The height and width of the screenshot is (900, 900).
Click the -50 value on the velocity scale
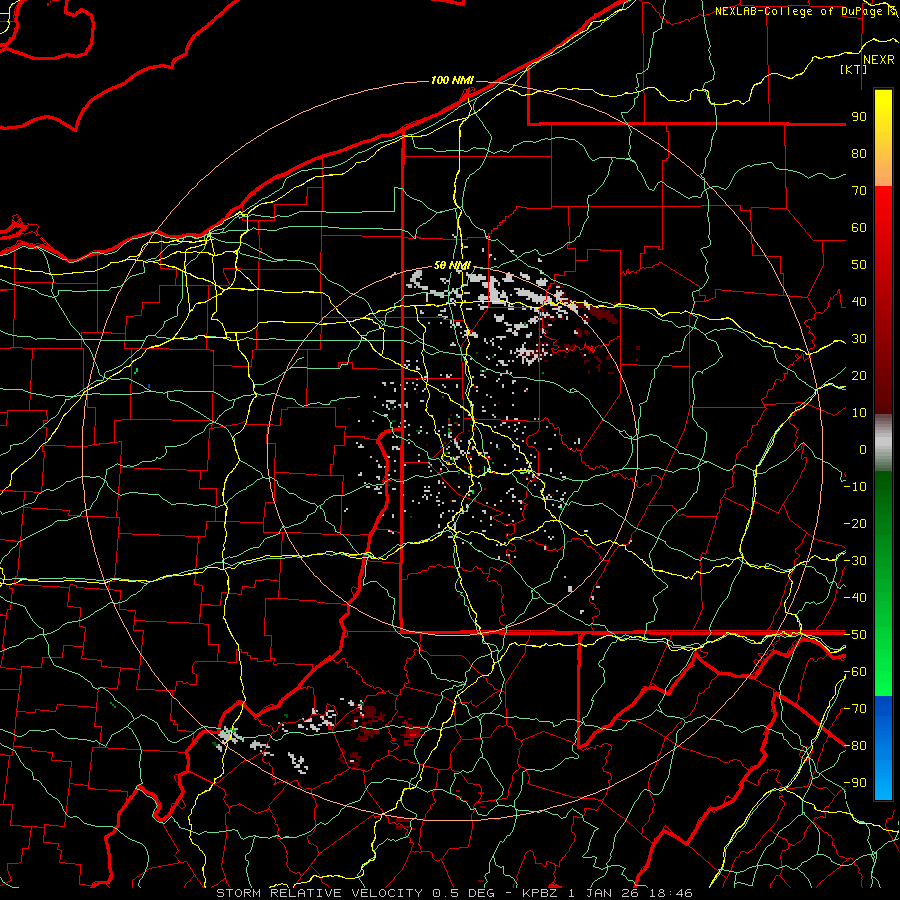click(855, 635)
